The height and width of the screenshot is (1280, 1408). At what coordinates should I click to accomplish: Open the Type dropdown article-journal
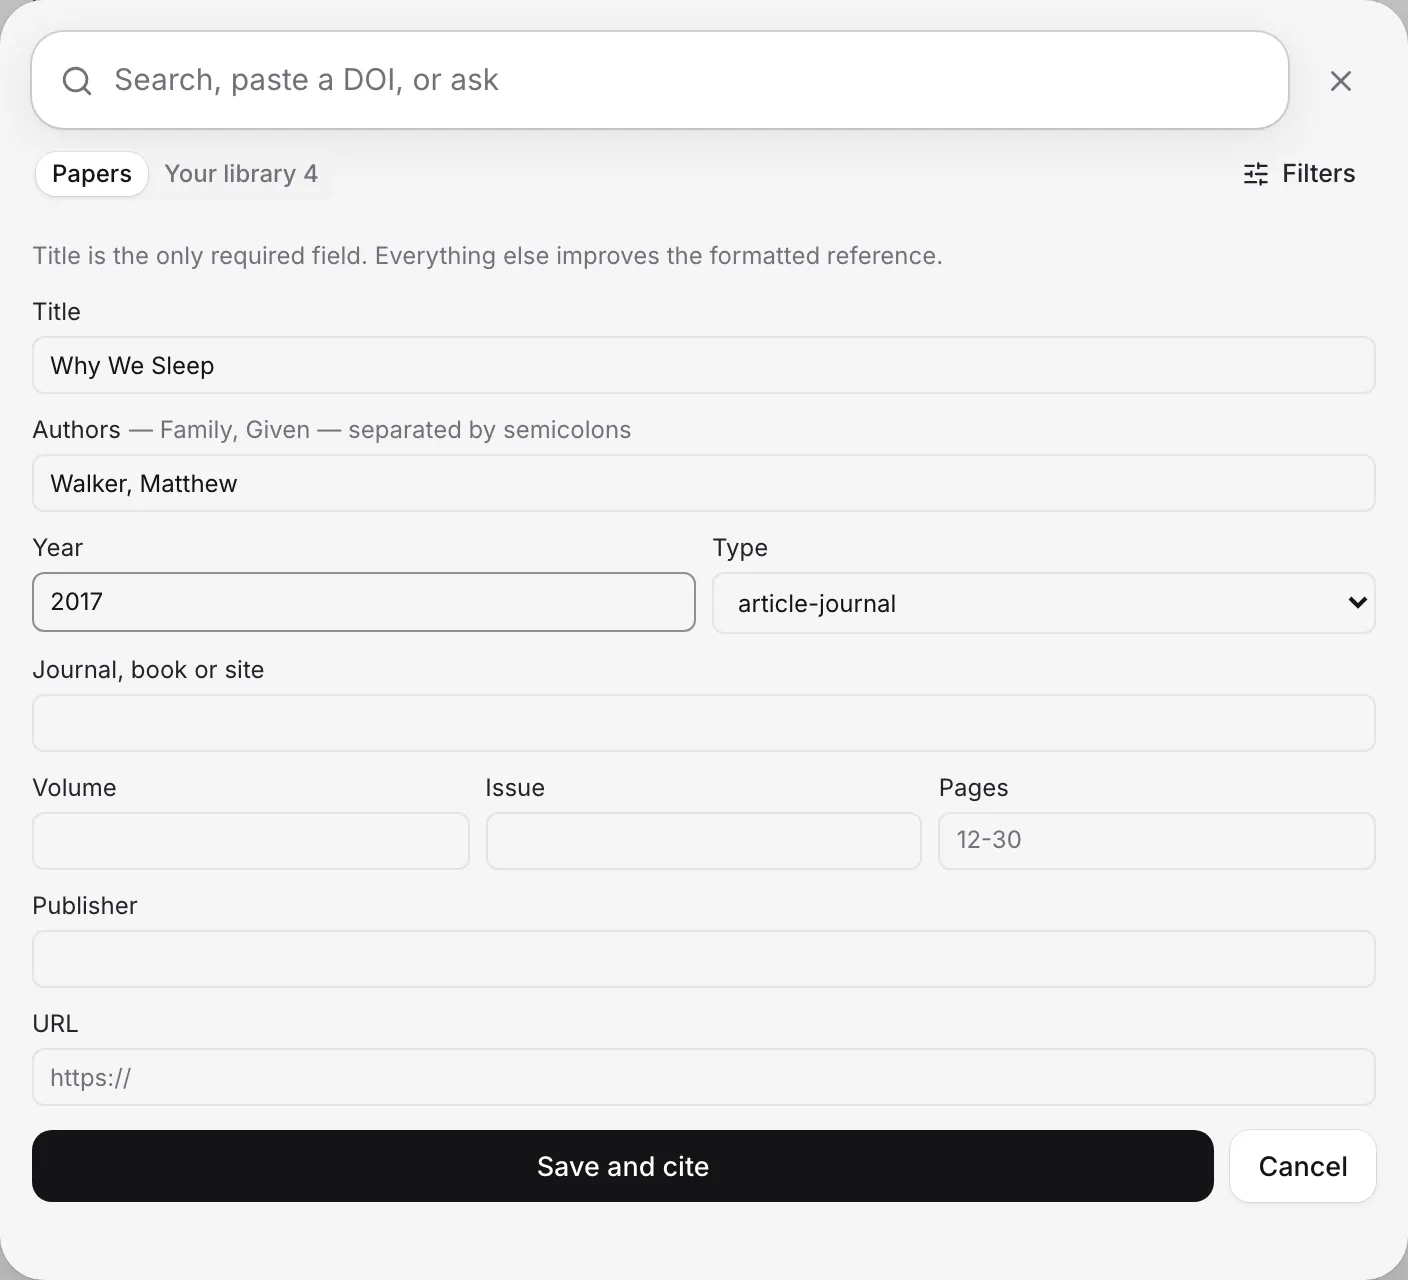1044,603
